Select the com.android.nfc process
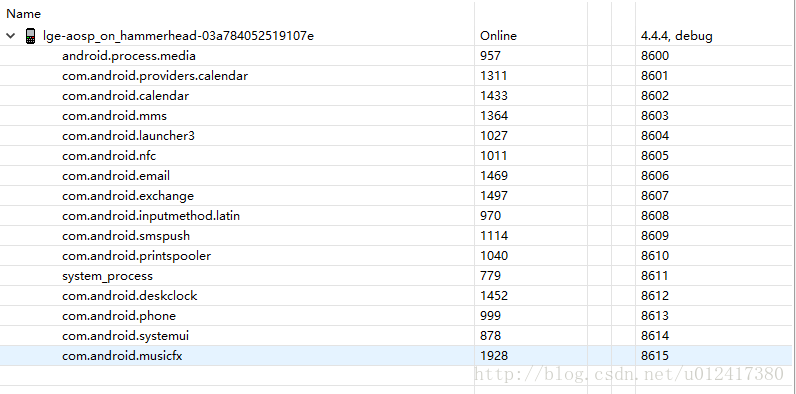 109,156
